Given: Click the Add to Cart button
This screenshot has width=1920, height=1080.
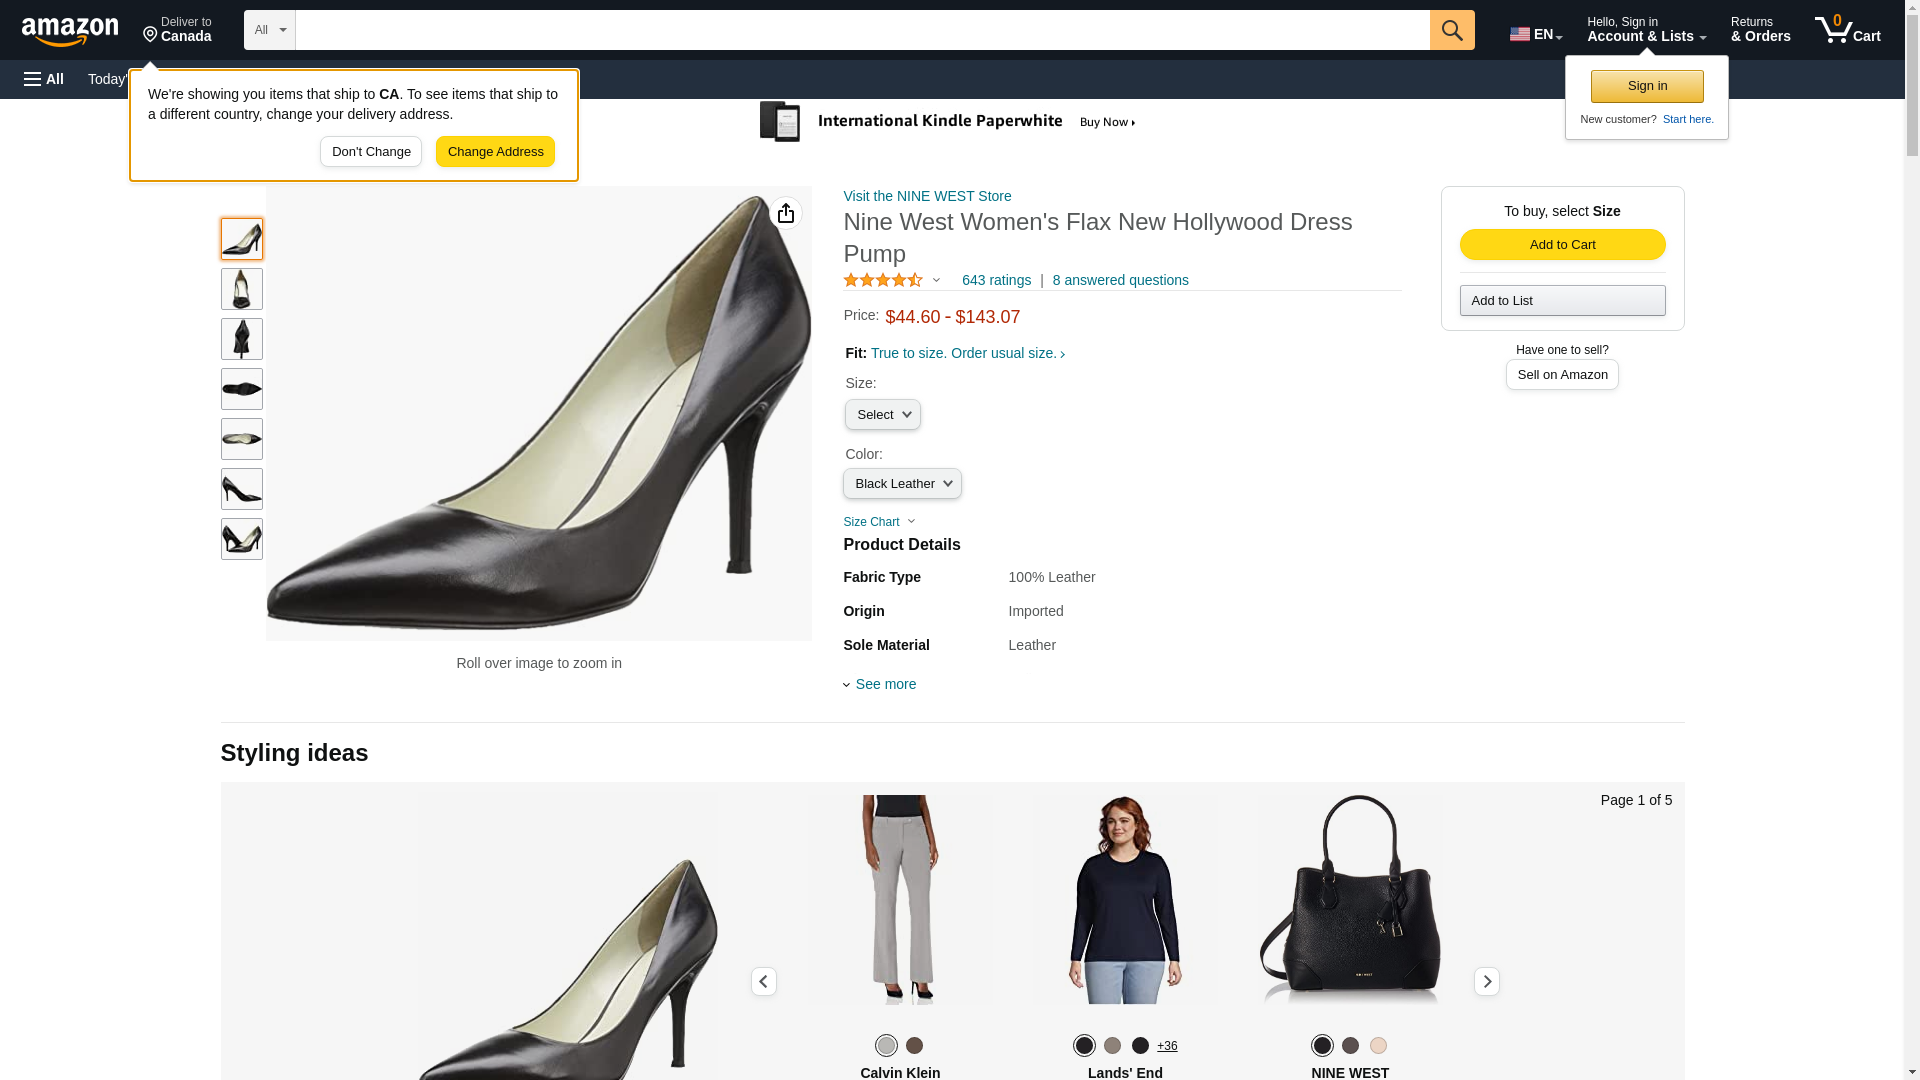Looking at the screenshot, I should (x=1562, y=245).
